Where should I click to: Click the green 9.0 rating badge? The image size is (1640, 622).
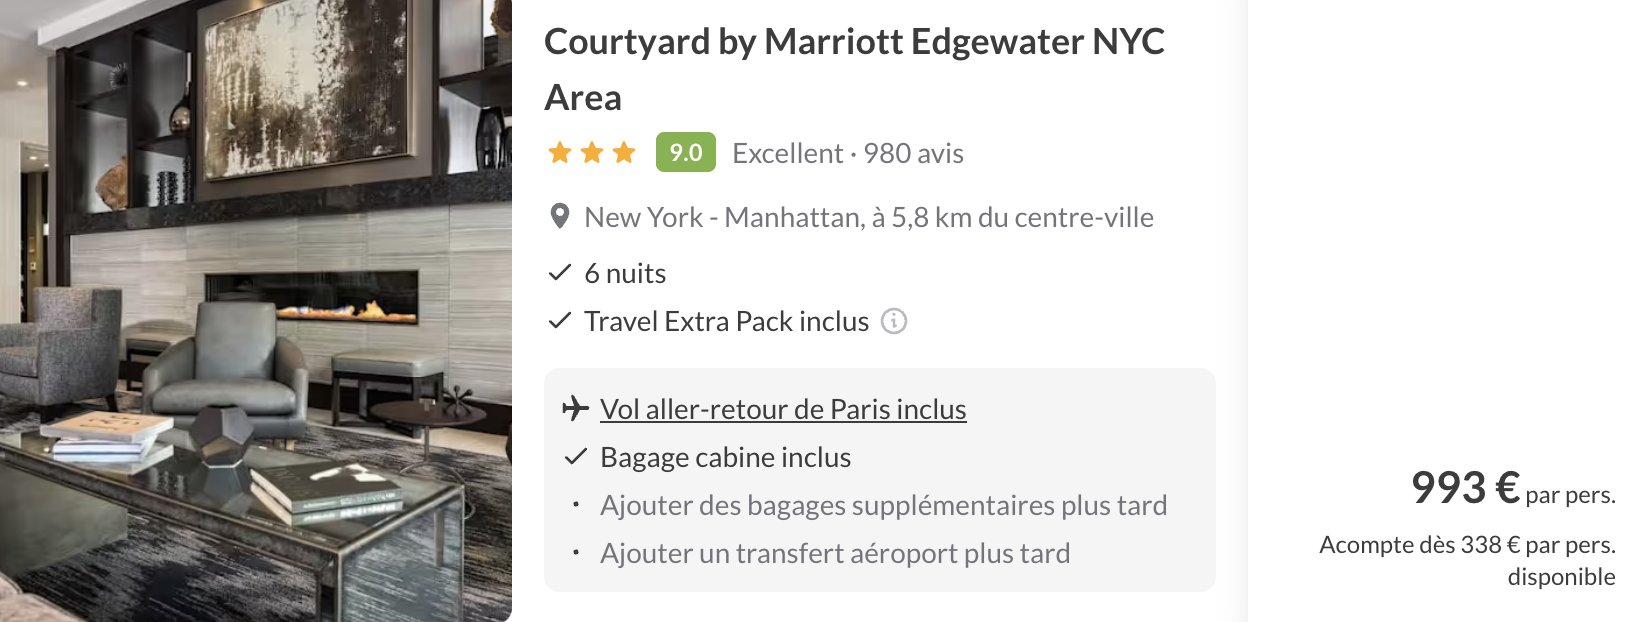point(686,152)
